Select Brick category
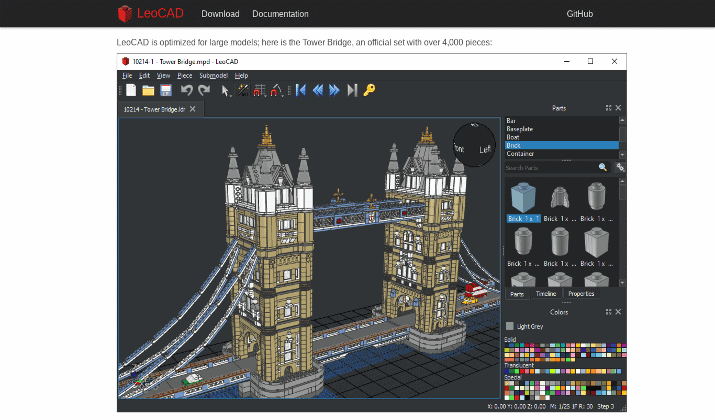Screen dimensions: 715x420 561,145
